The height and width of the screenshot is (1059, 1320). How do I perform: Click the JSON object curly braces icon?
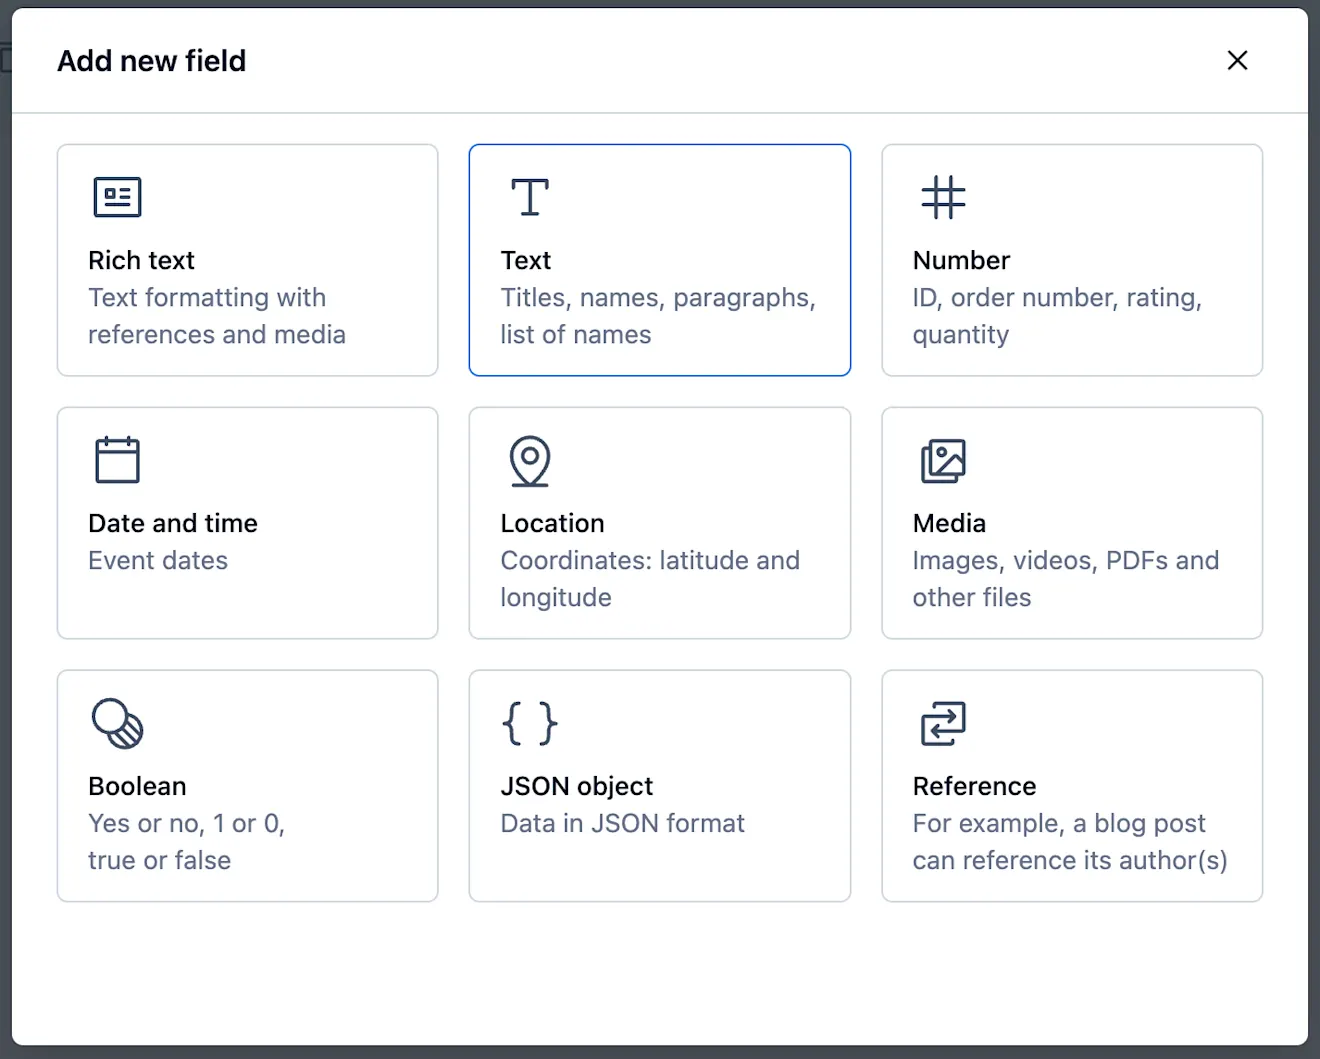click(x=530, y=723)
